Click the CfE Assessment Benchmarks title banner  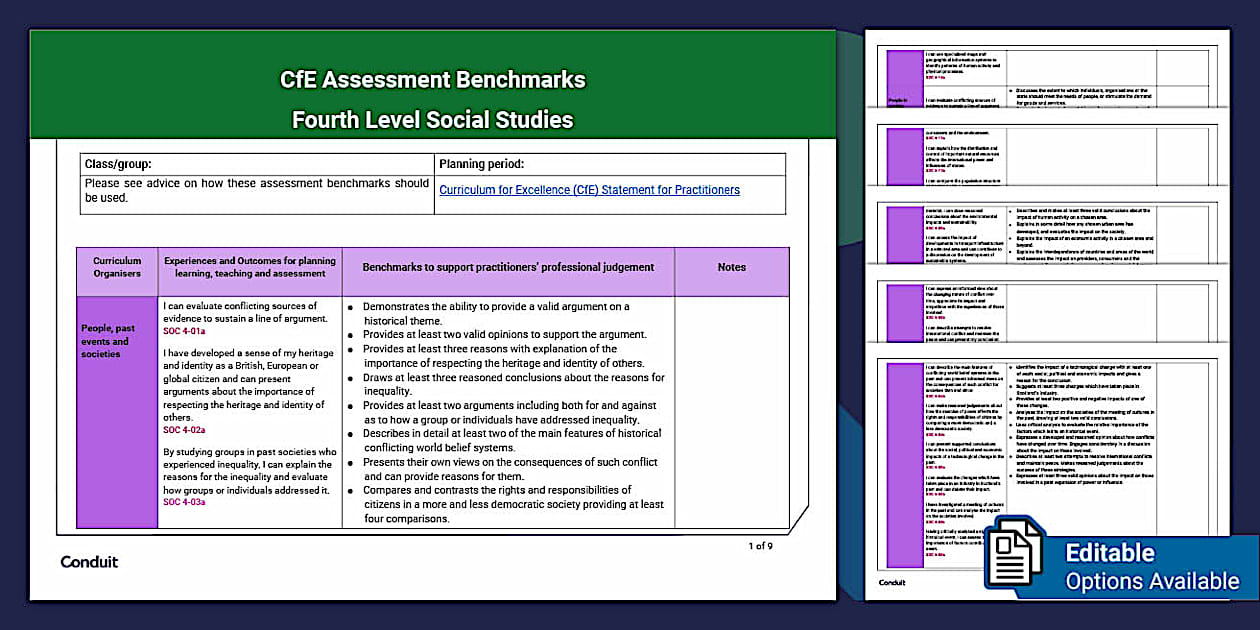click(432, 98)
